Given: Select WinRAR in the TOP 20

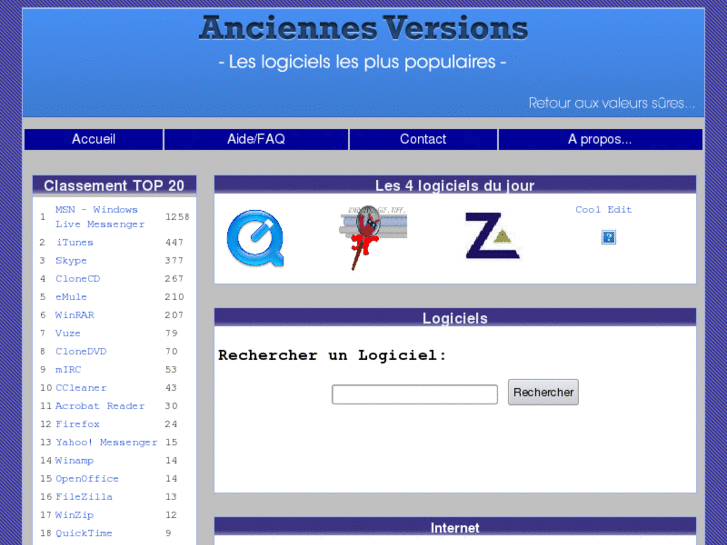Looking at the screenshot, I should (75, 315).
